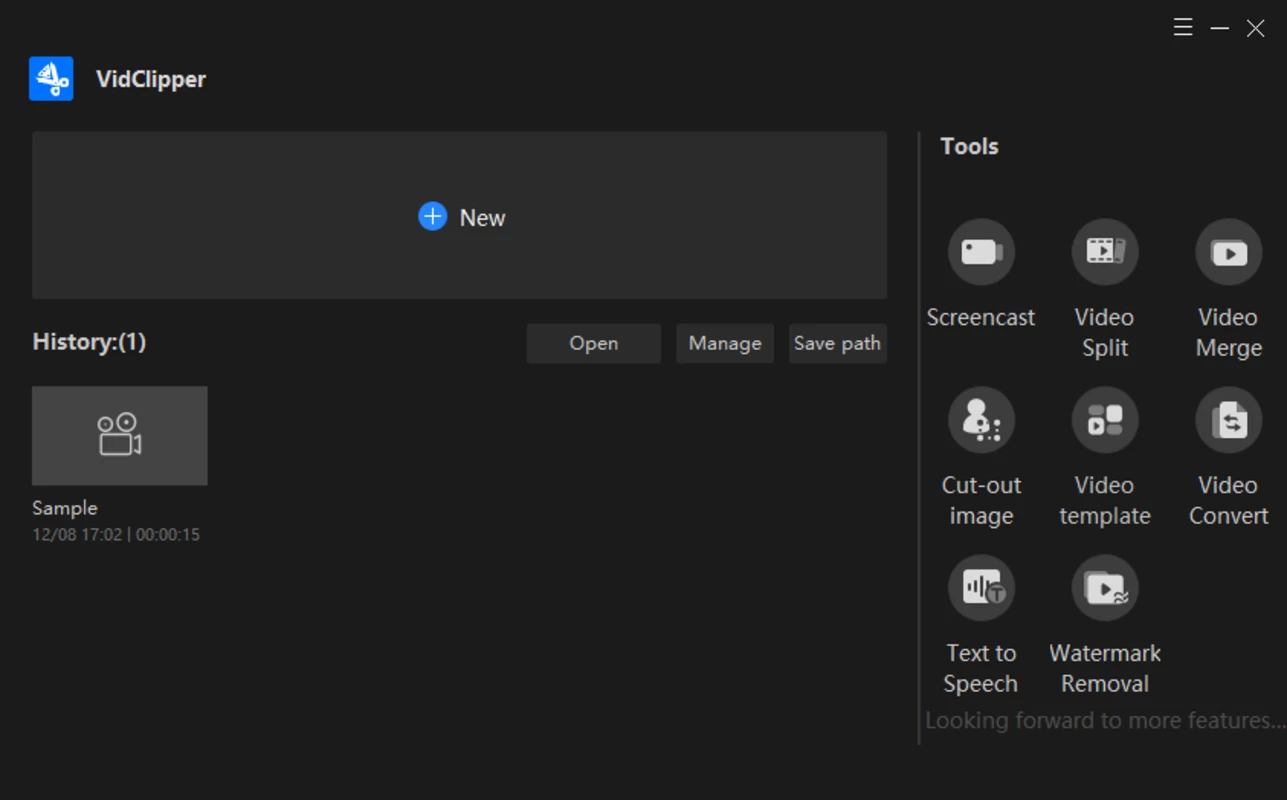This screenshot has width=1287, height=800.
Task: Select the Cut-out image tool icon
Action: pyautogui.click(x=981, y=420)
